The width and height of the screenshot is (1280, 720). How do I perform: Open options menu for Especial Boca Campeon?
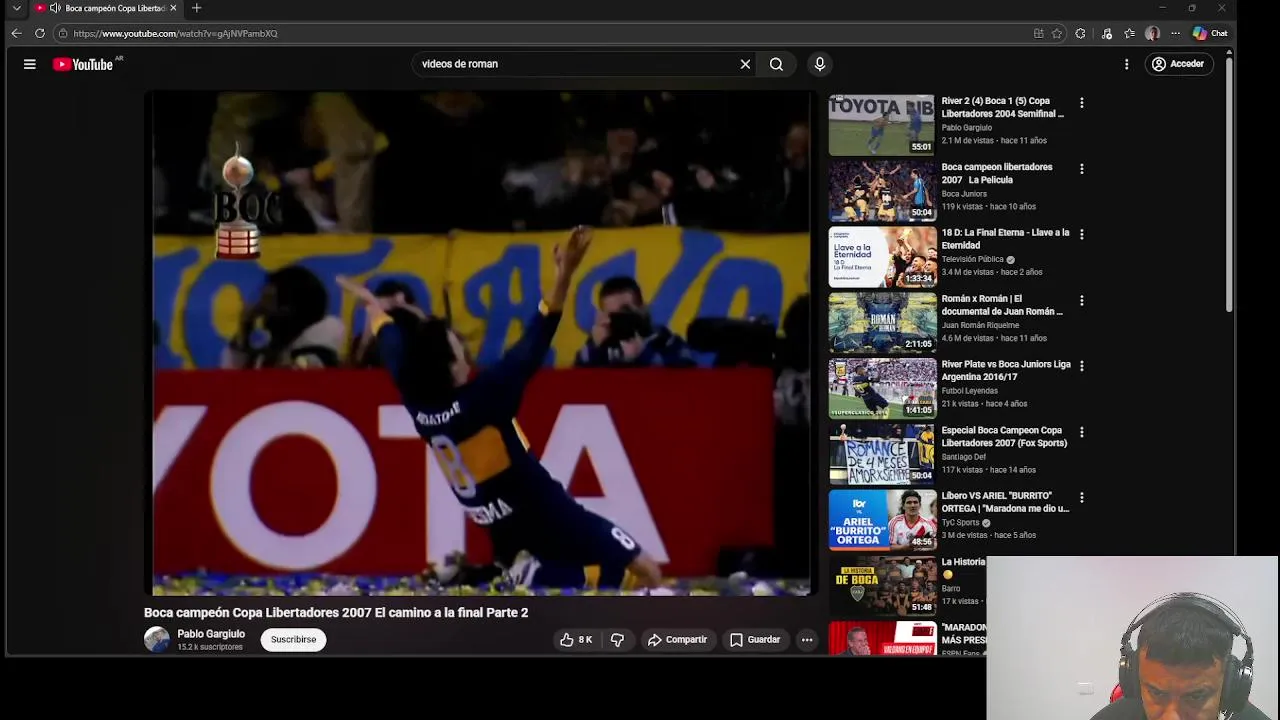[x=1081, y=432]
